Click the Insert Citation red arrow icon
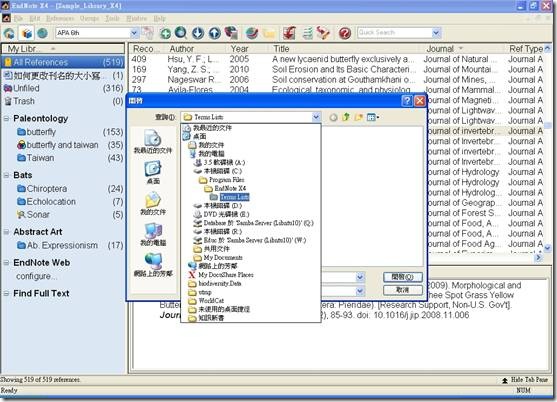The width and height of the screenshot is (557, 402). coord(290,33)
